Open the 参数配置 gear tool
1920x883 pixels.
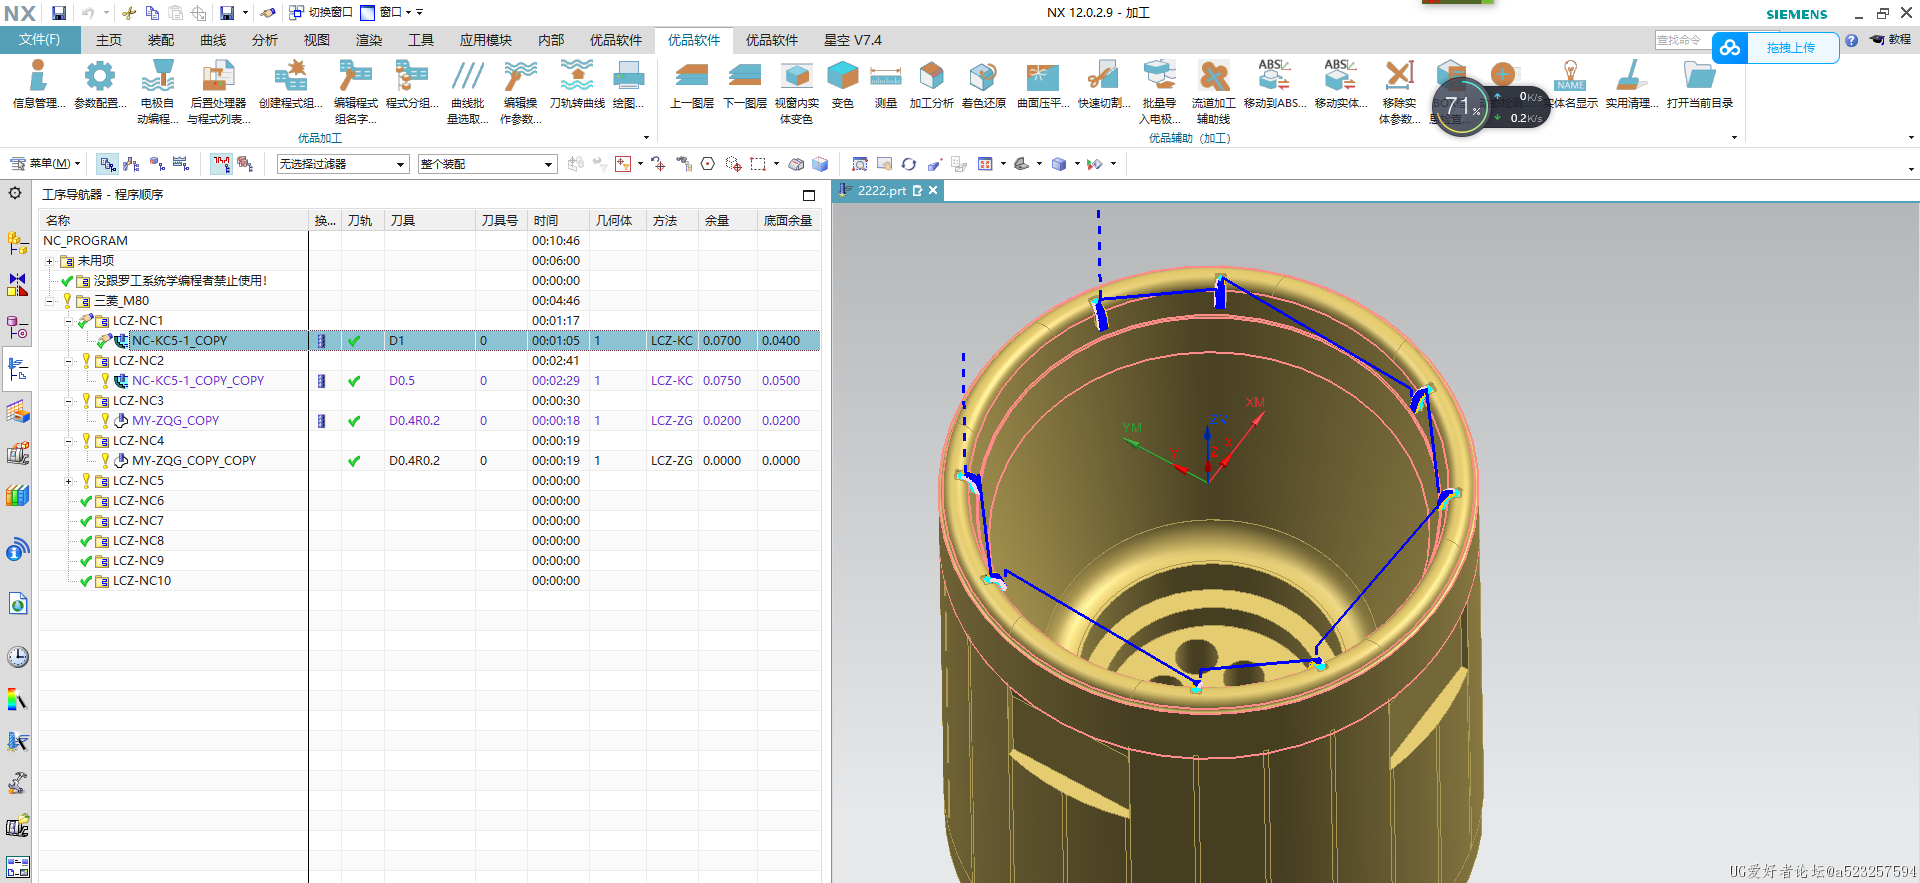pos(100,85)
